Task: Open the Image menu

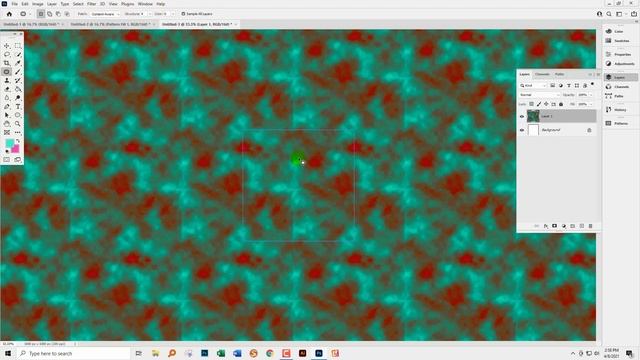Action: tap(38, 4)
